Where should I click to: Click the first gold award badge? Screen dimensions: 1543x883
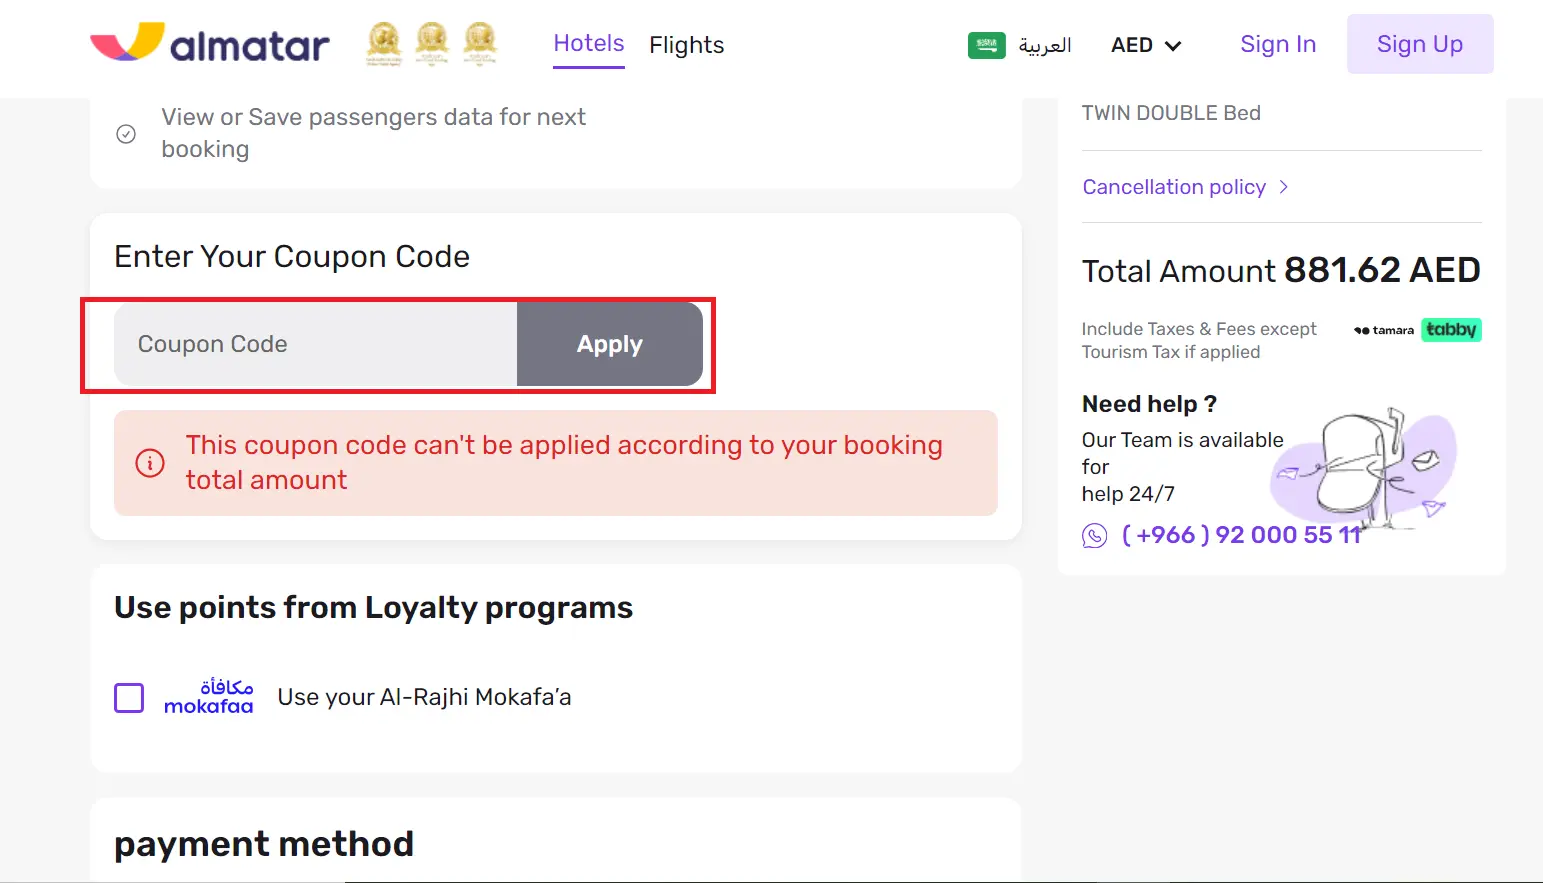(382, 44)
